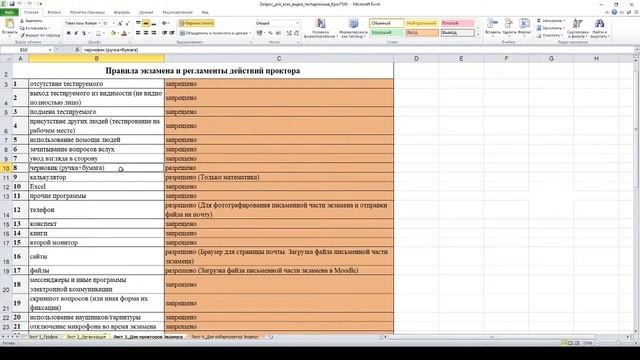Open the font size dropdown
Viewport: 640px width, 360px height.
[x=113, y=23]
